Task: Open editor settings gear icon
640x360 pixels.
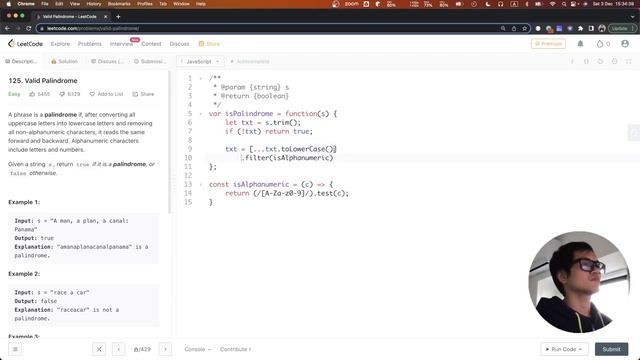Action: tap(614, 61)
